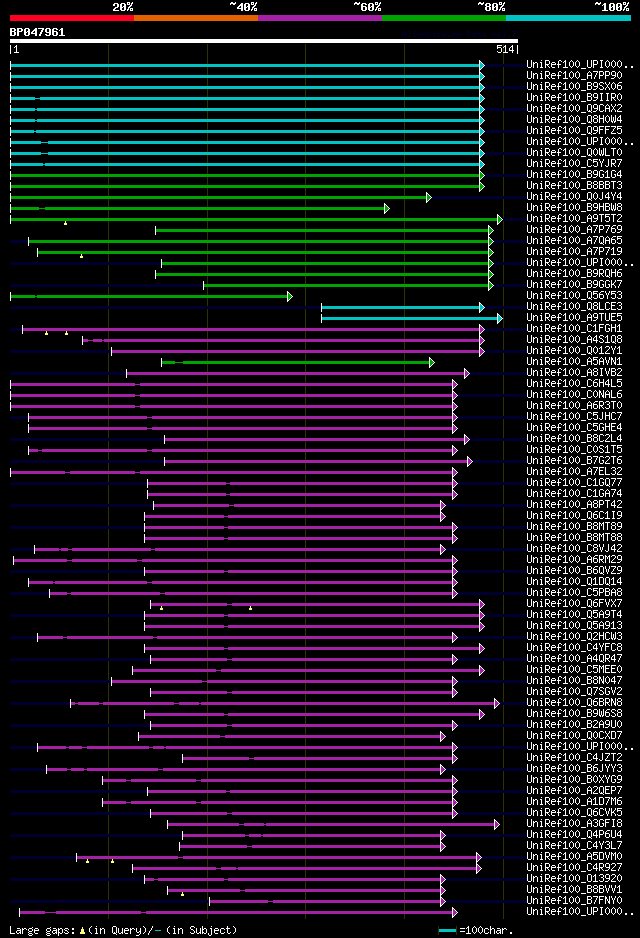This screenshot has width=640, height=938.
Task: Select the UniRef100_Q1DQ14 label
Action: pos(574,581)
